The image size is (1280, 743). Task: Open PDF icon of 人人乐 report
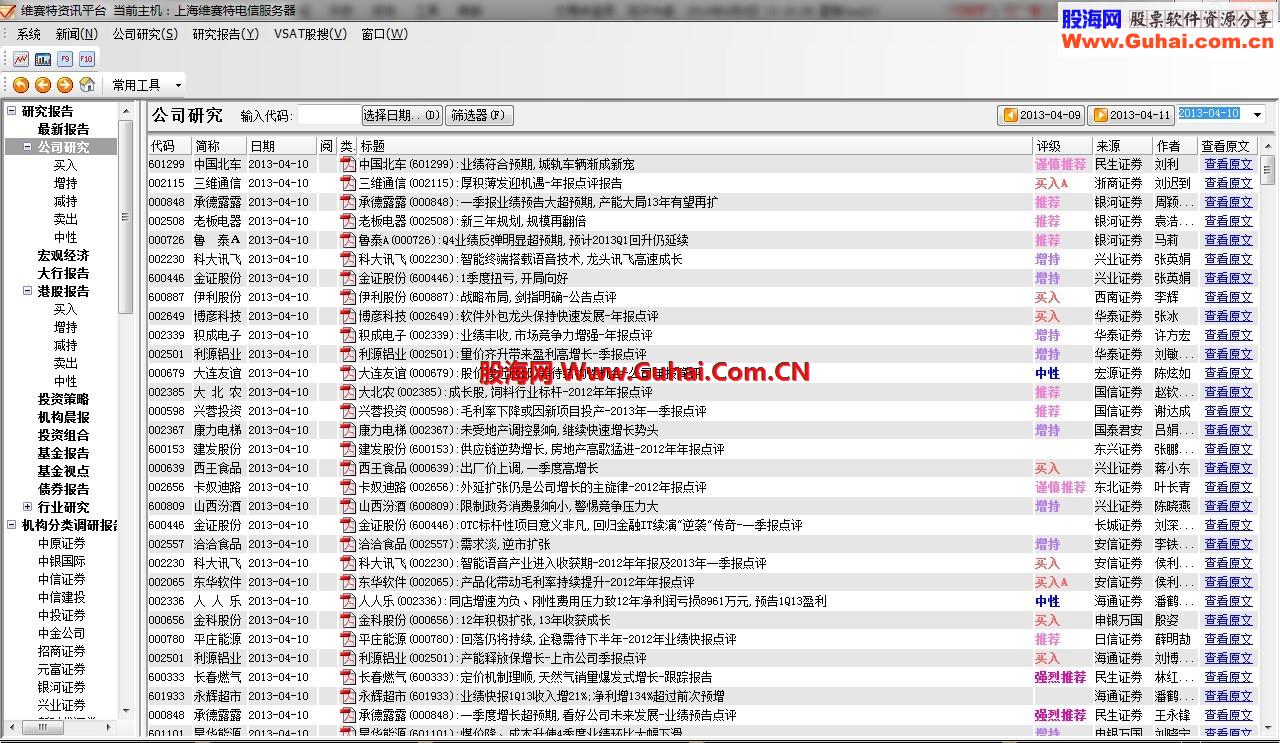pyautogui.click(x=348, y=601)
